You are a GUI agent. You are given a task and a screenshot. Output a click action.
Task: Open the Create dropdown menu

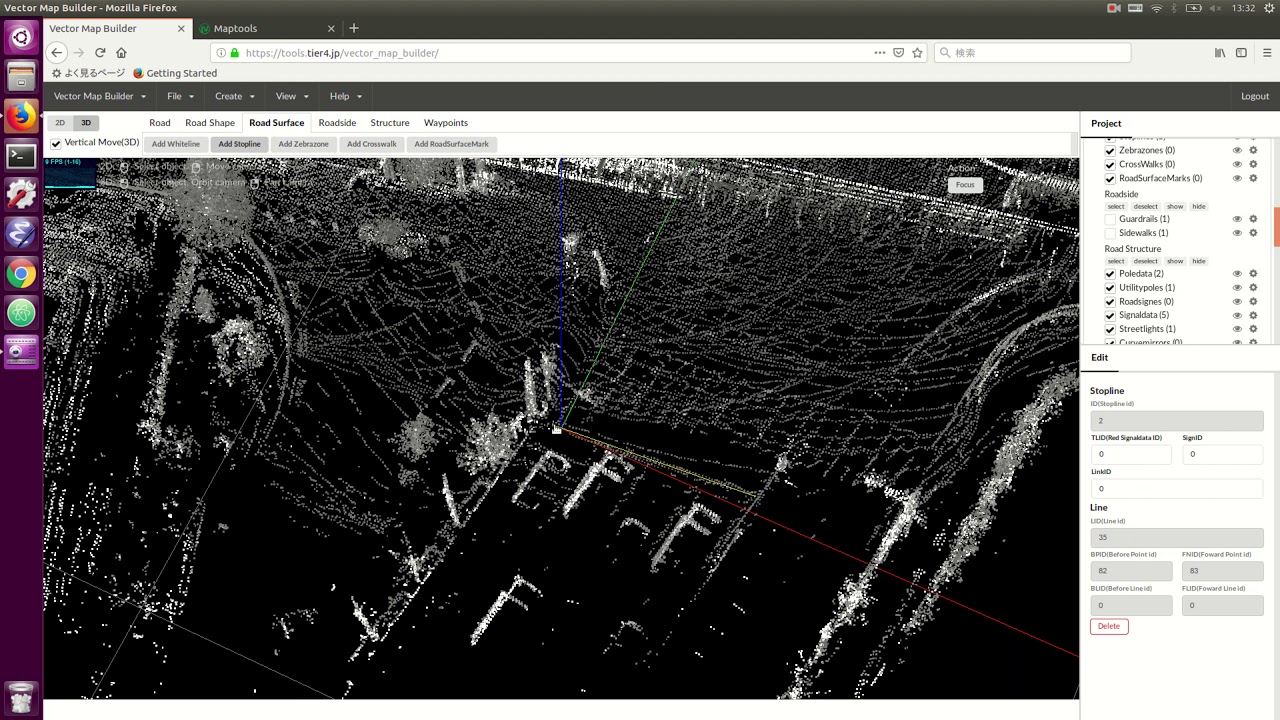(234, 96)
